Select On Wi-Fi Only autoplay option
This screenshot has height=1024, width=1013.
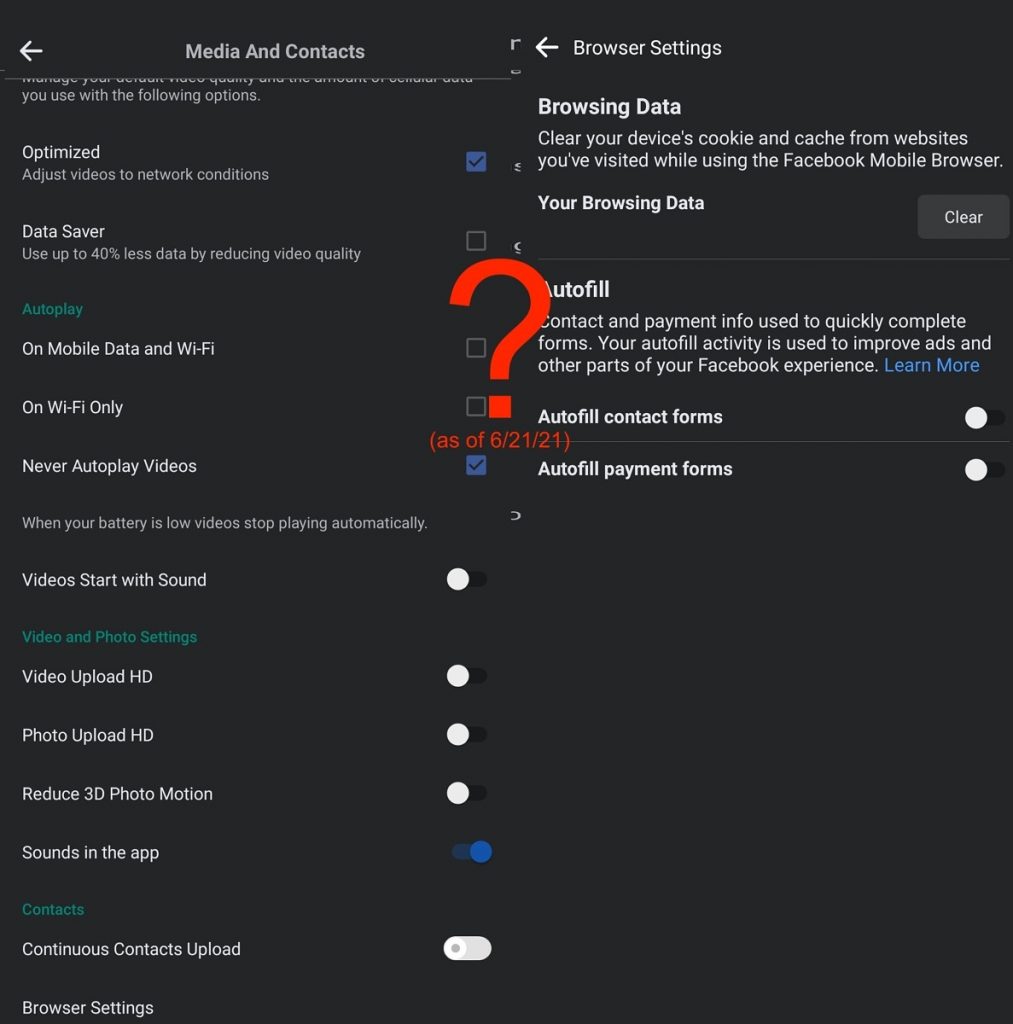(x=476, y=406)
